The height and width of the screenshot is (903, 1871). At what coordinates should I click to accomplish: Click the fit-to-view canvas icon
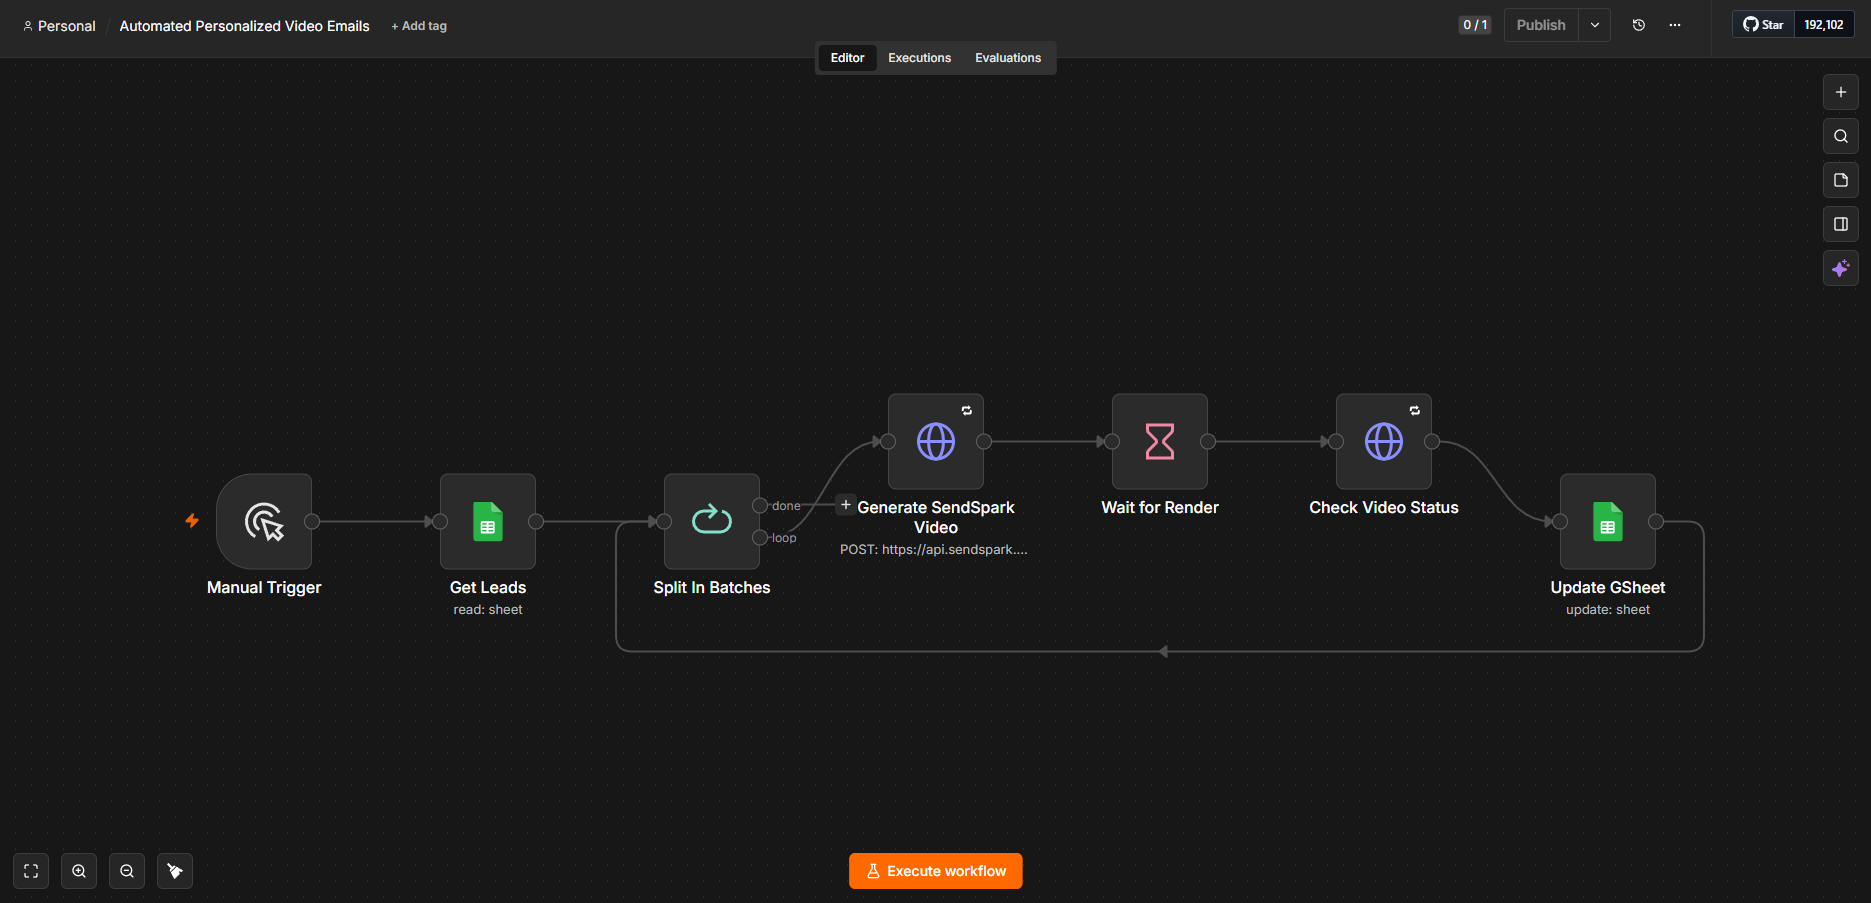(x=31, y=871)
